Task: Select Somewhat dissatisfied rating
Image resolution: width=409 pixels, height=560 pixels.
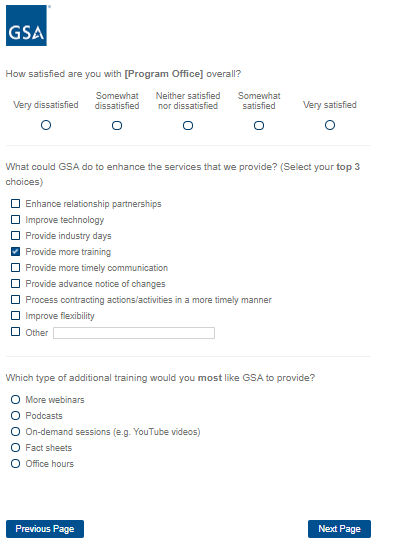Action: point(117,125)
